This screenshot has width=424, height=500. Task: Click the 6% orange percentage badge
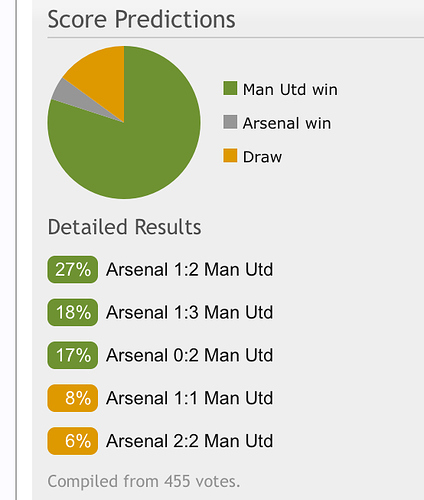(x=73, y=441)
